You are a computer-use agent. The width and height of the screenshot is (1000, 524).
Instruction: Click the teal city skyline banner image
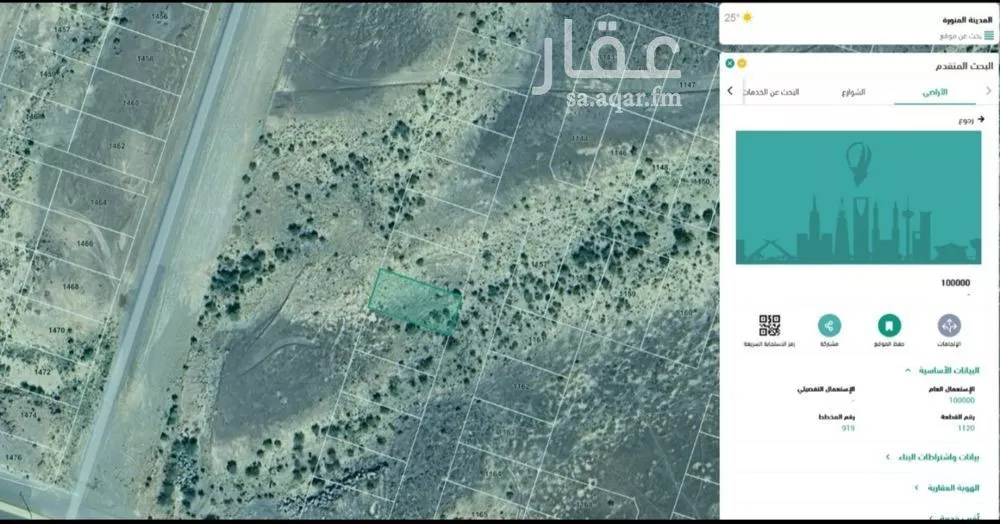point(858,197)
